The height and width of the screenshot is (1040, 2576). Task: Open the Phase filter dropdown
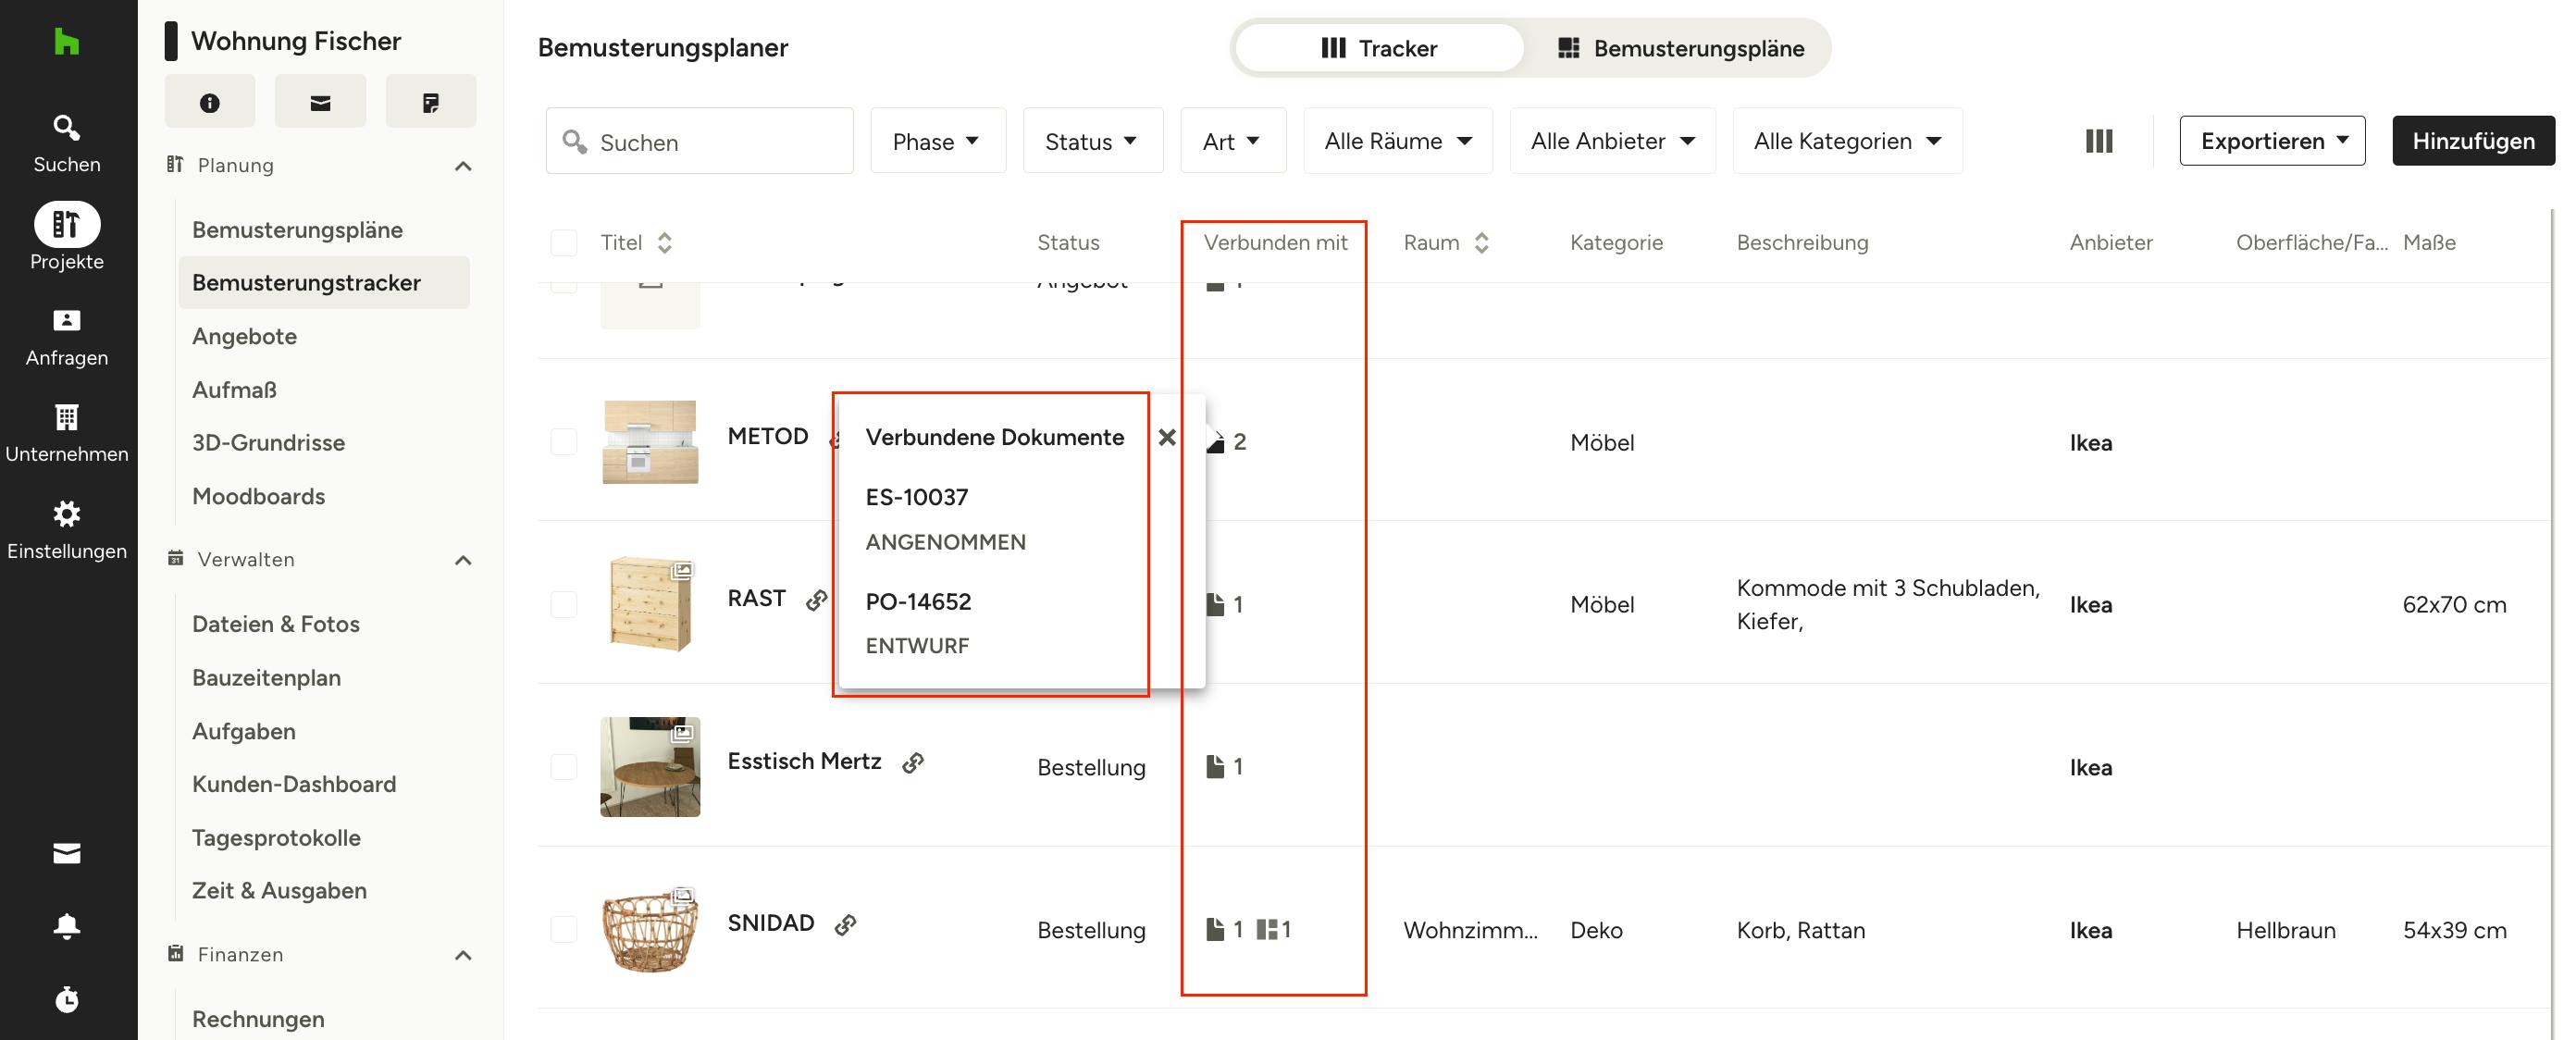click(x=938, y=141)
